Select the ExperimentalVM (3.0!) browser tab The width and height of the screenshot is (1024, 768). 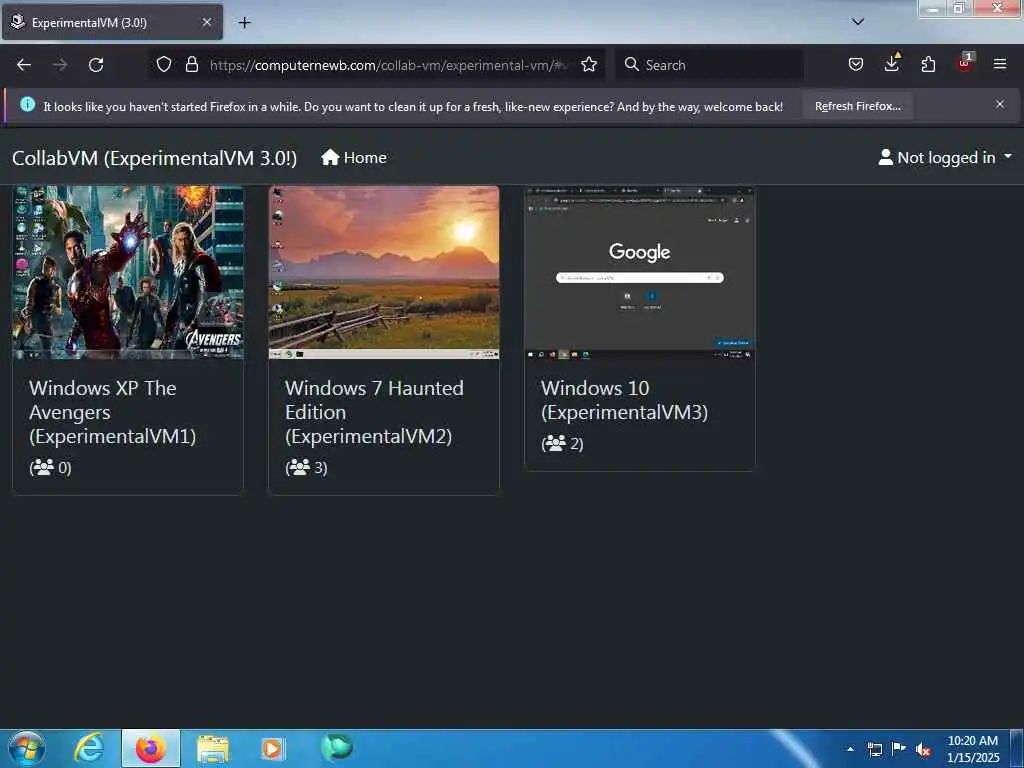[x=112, y=22]
